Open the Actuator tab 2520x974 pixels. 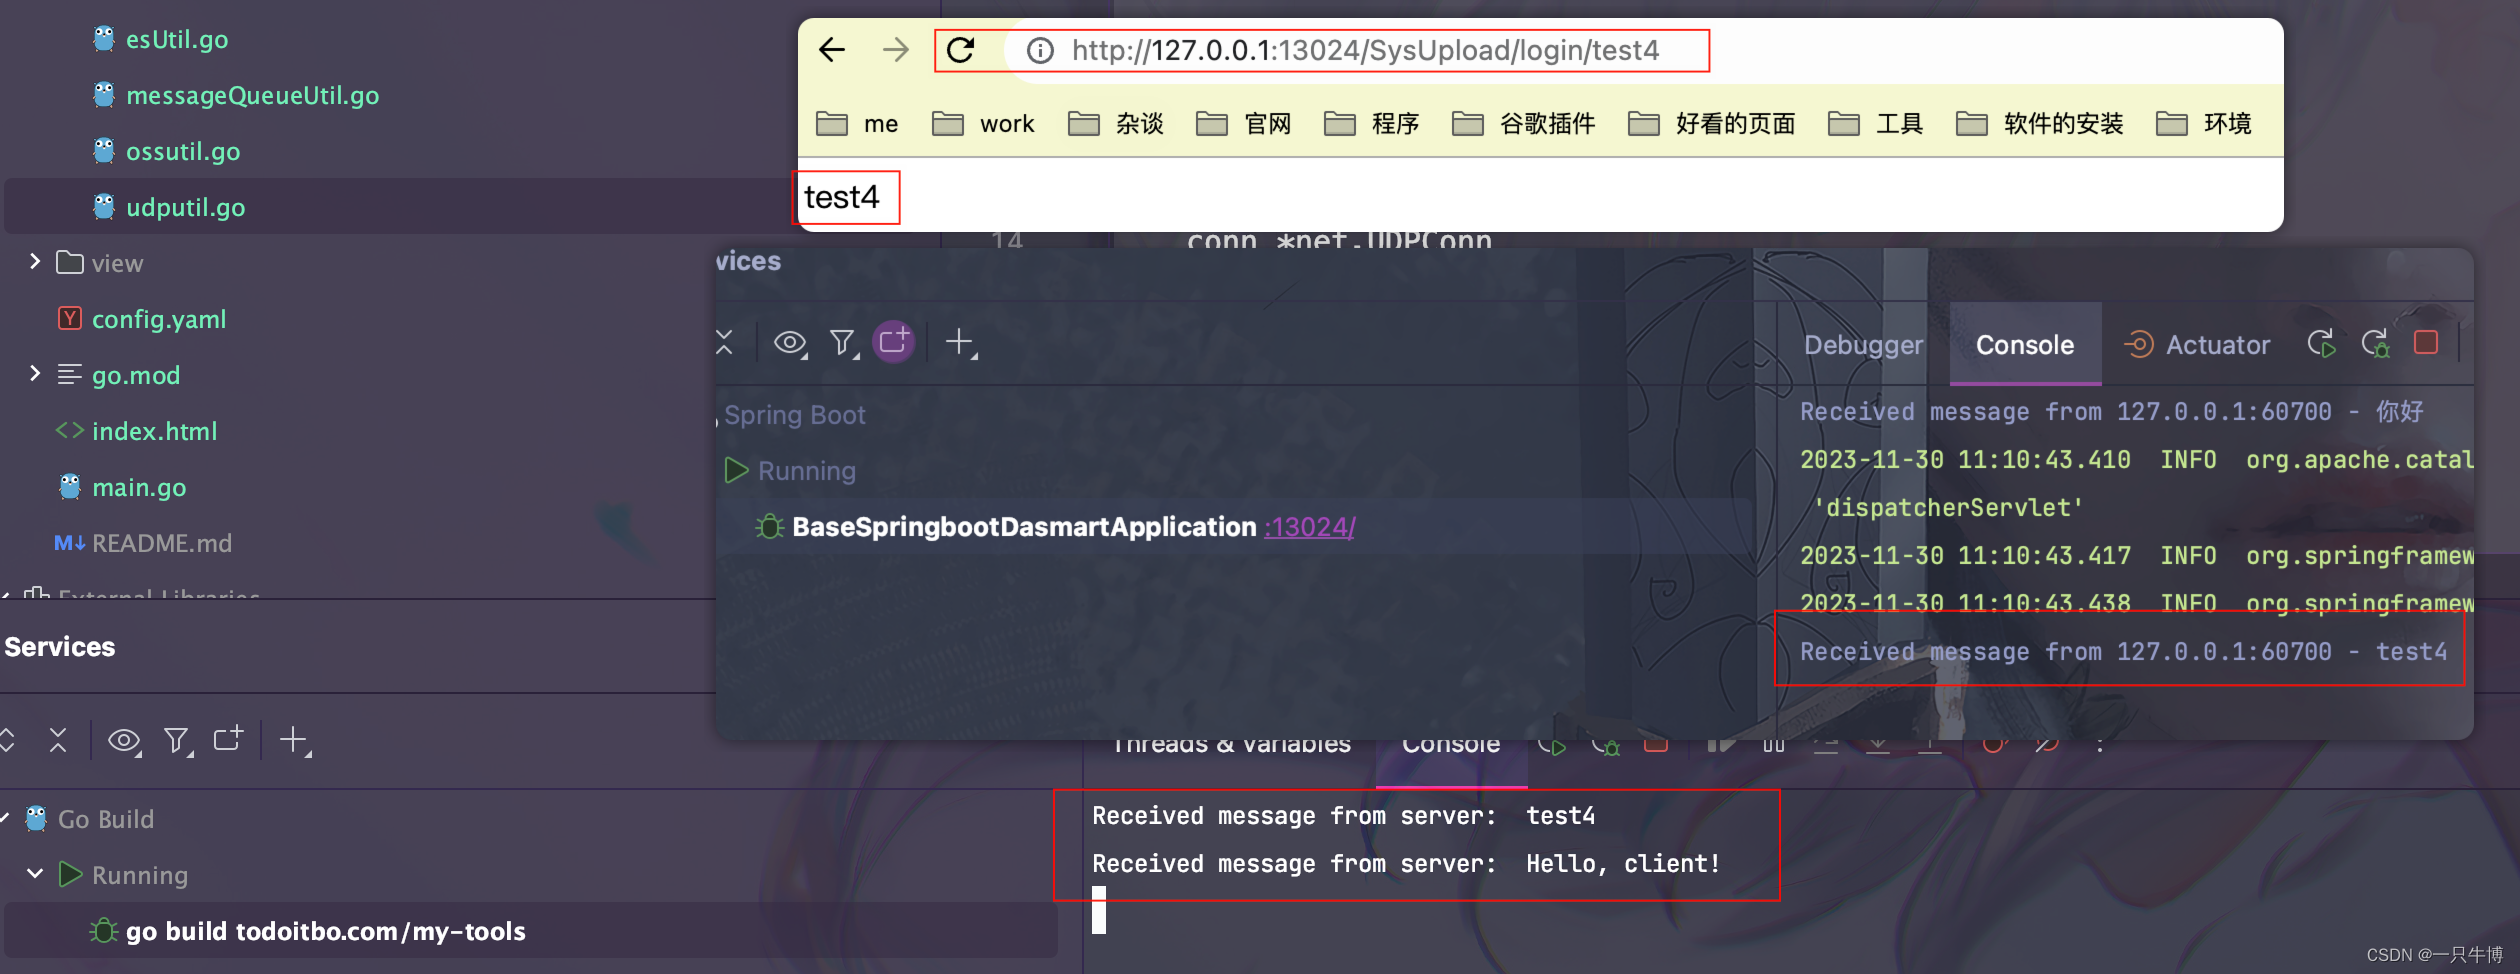[2217, 345]
